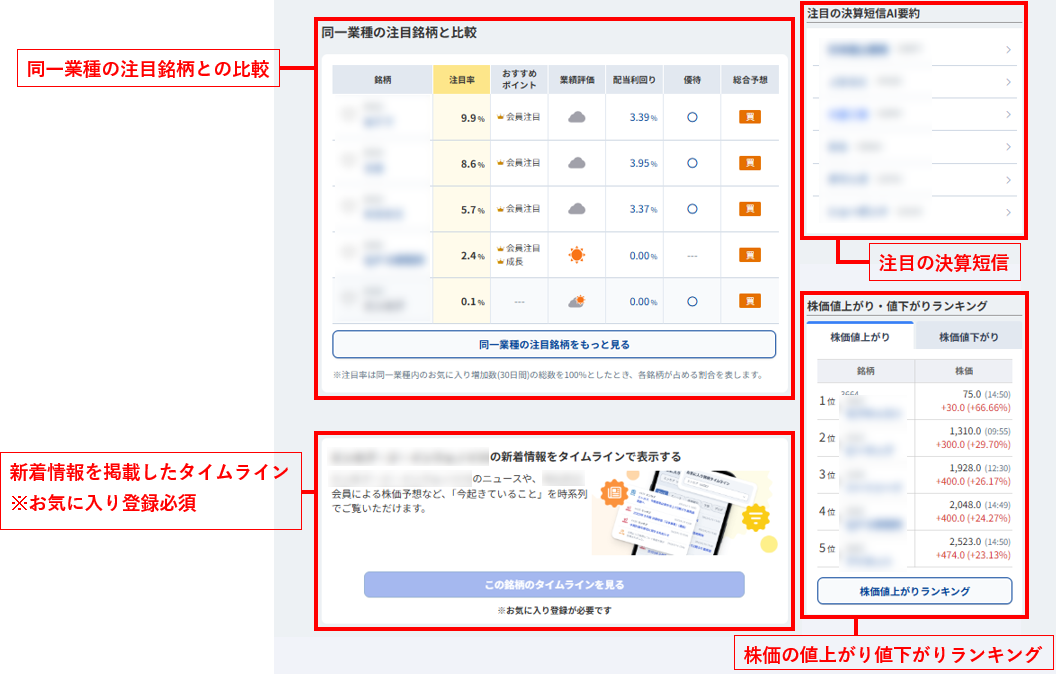Click the cloud weather icon in the first row
The width and height of the screenshot is (1056, 674).
577,117
